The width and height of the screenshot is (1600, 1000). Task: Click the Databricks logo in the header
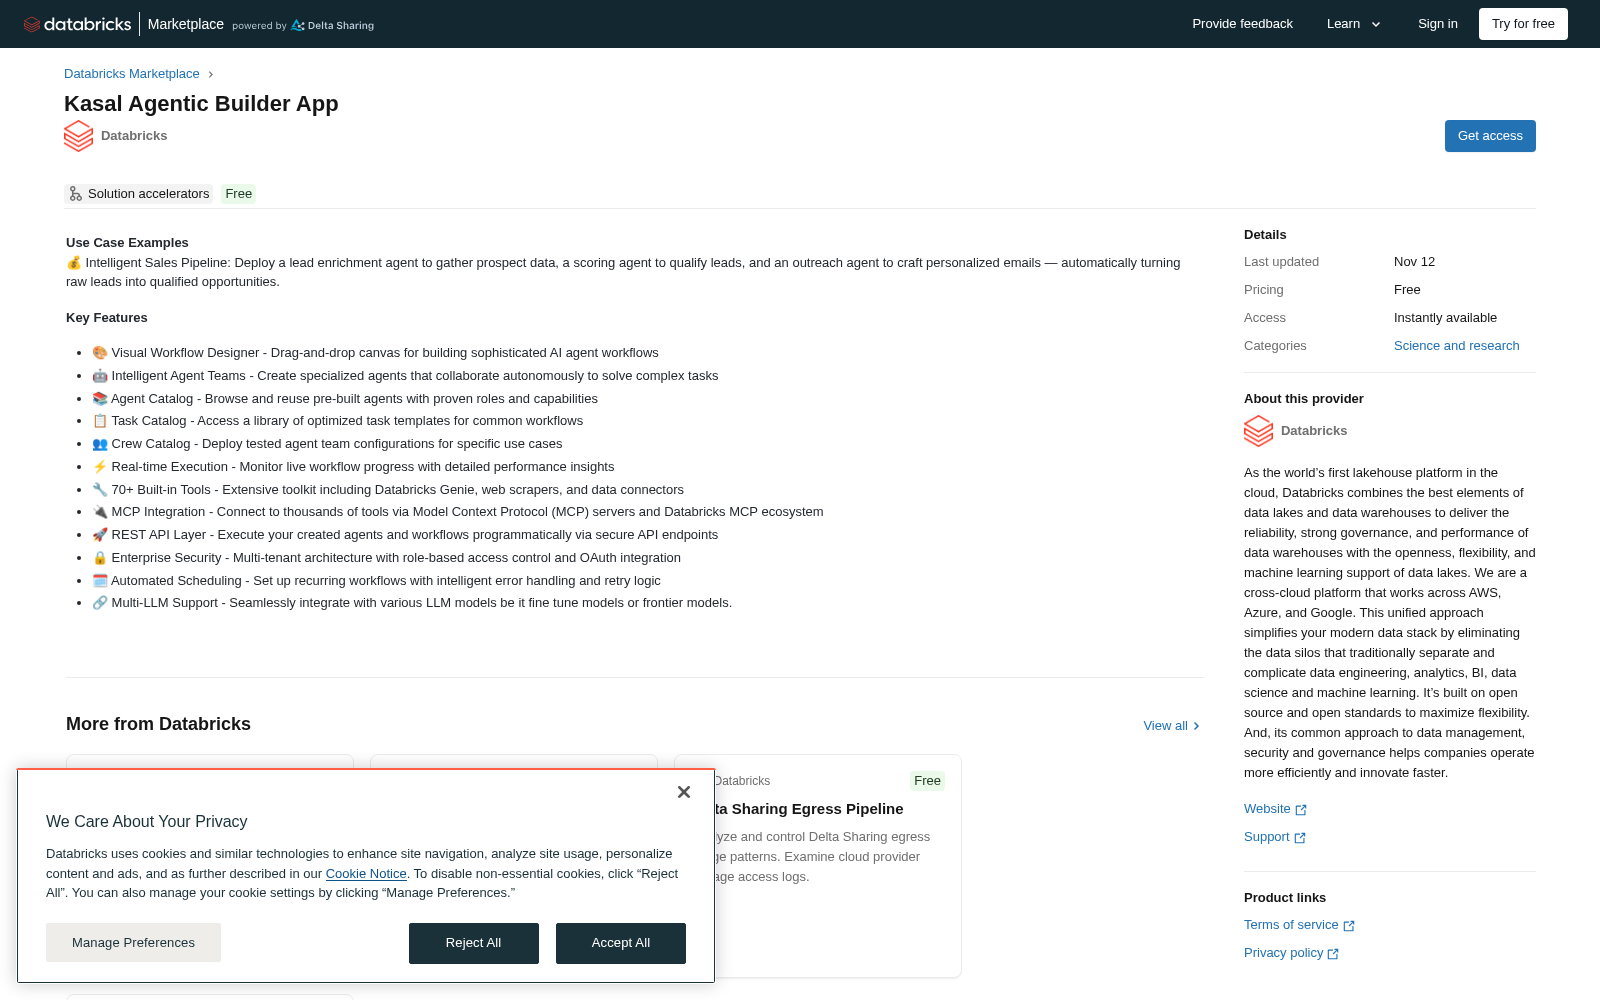point(78,24)
